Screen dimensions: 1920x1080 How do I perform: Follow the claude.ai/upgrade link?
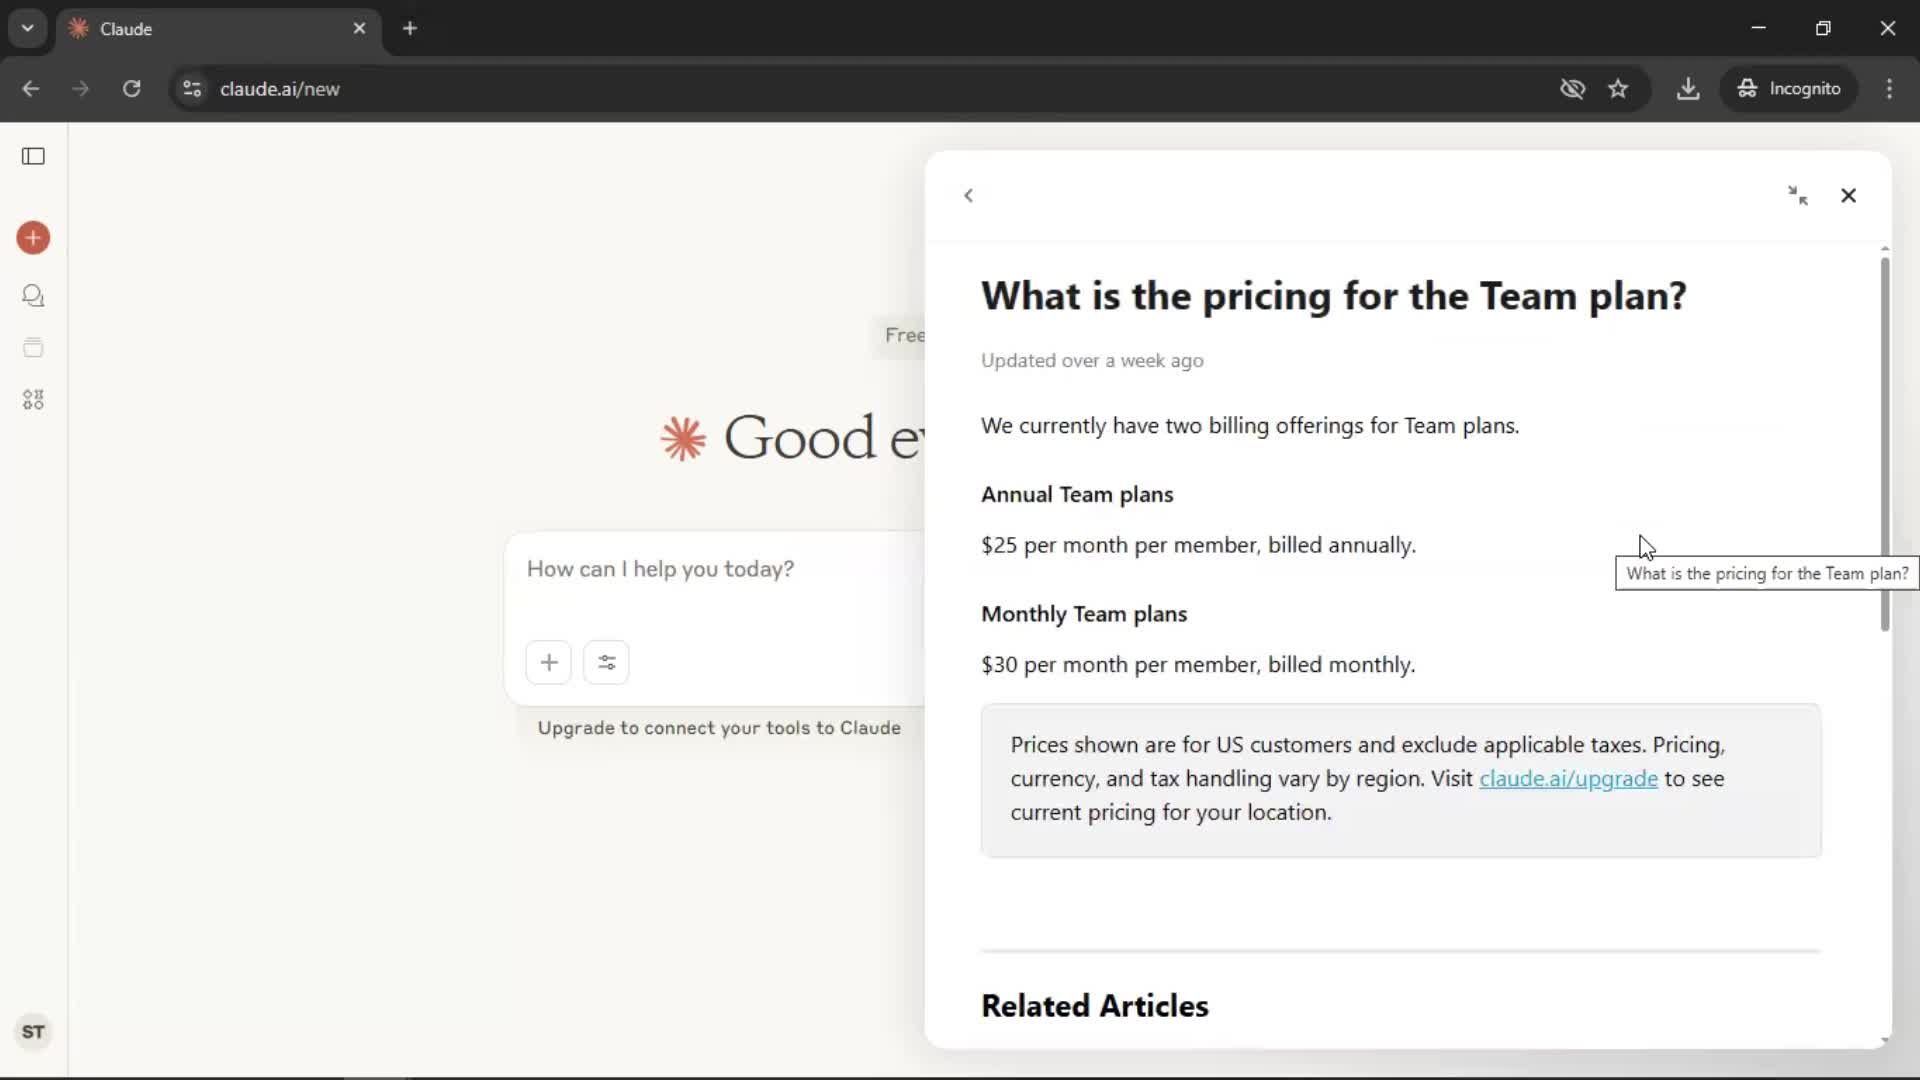tap(1568, 778)
